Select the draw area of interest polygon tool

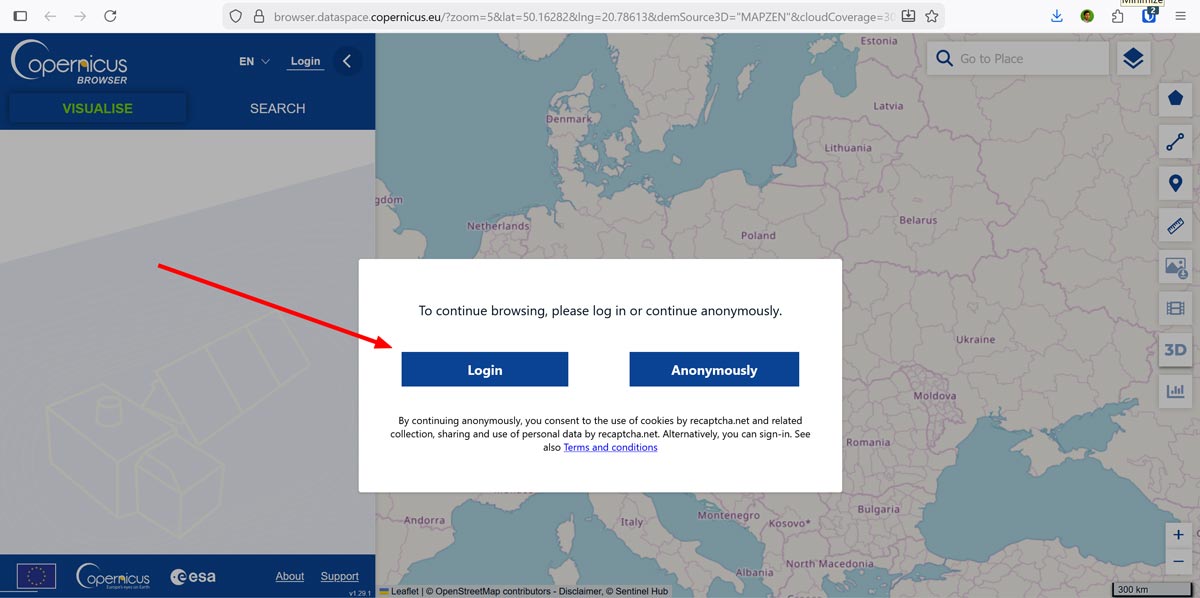point(1175,99)
